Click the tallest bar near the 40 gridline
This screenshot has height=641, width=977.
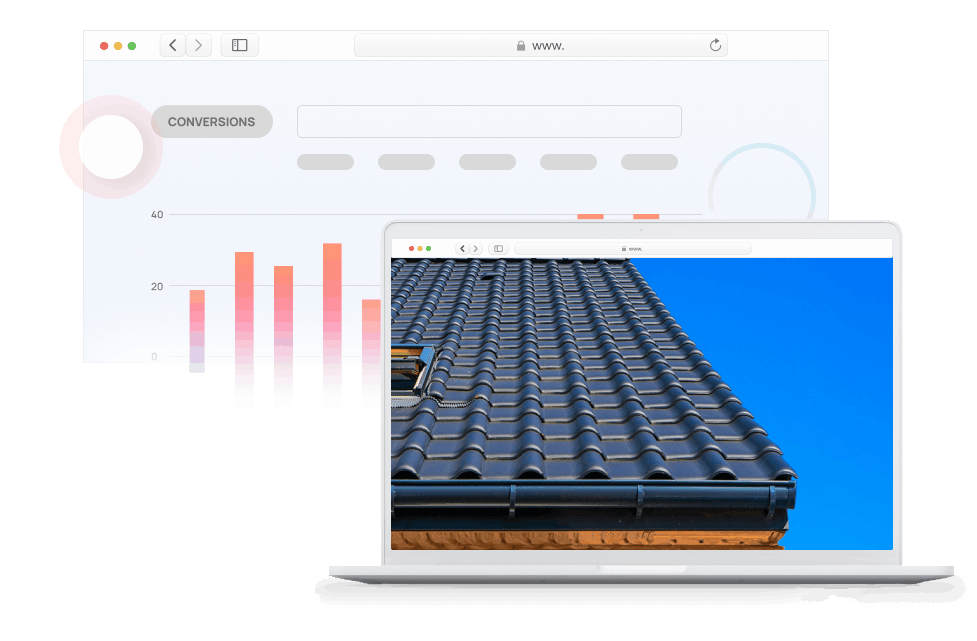click(590, 217)
